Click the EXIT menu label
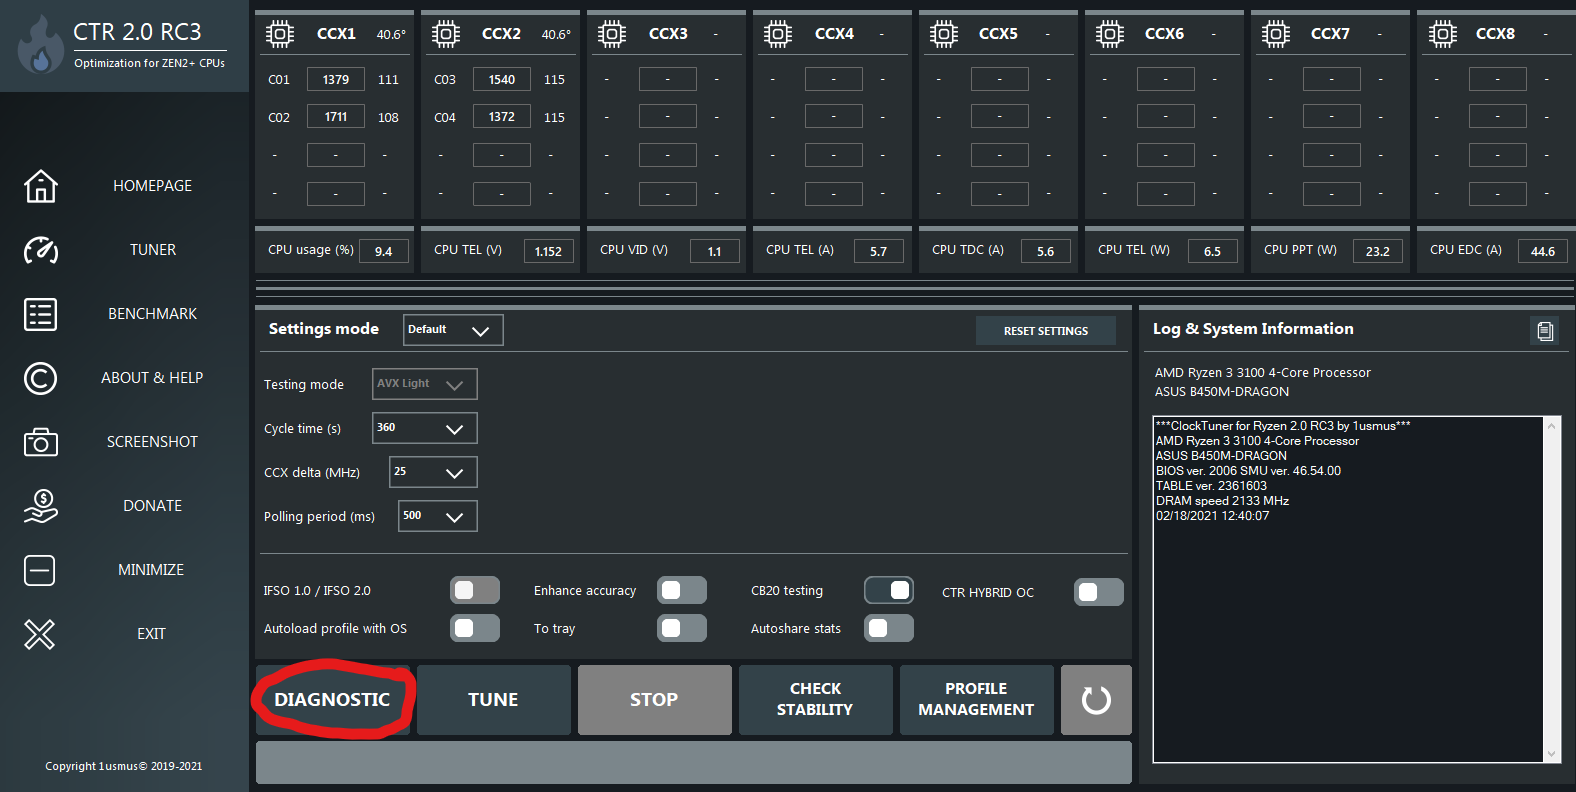This screenshot has height=792, width=1576. (151, 634)
